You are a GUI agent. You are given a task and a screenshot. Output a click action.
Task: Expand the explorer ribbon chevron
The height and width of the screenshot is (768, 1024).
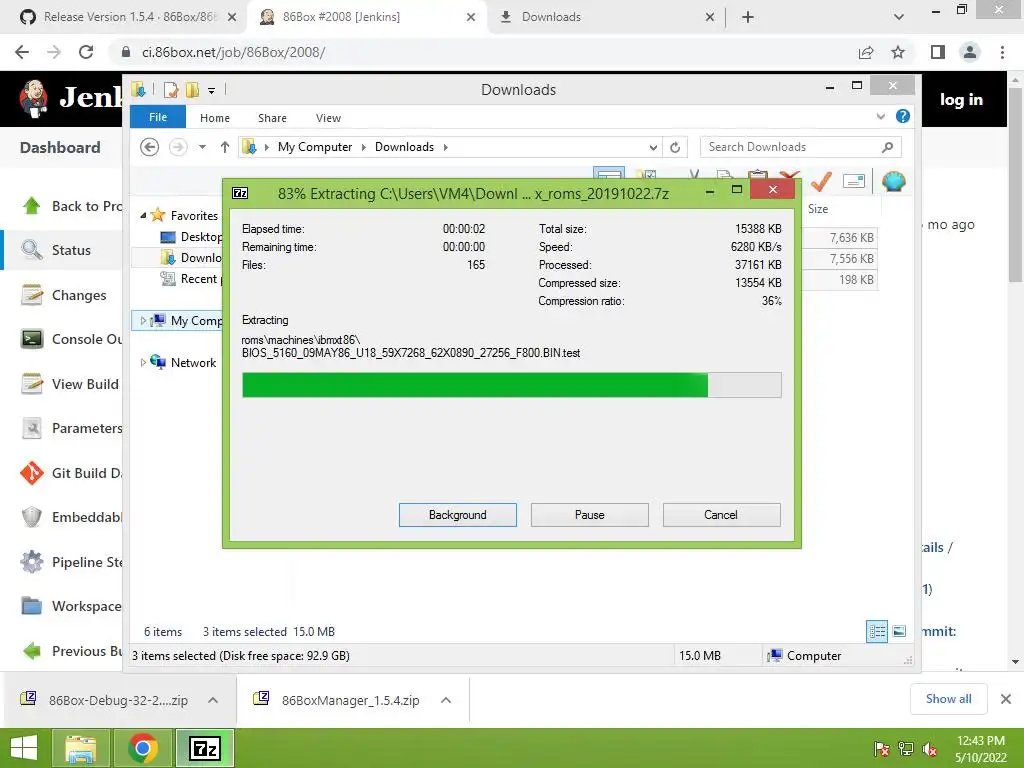click(x=880, y=116)
